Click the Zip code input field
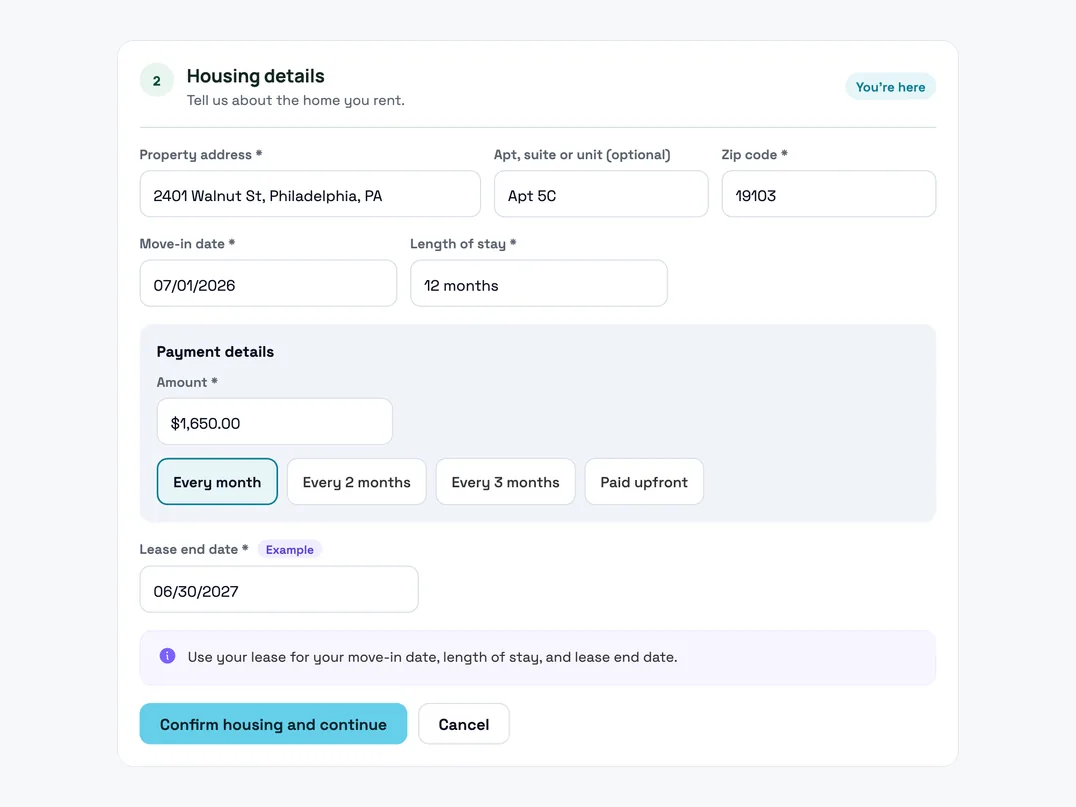Screen dimensions: 1076x807 828,194
